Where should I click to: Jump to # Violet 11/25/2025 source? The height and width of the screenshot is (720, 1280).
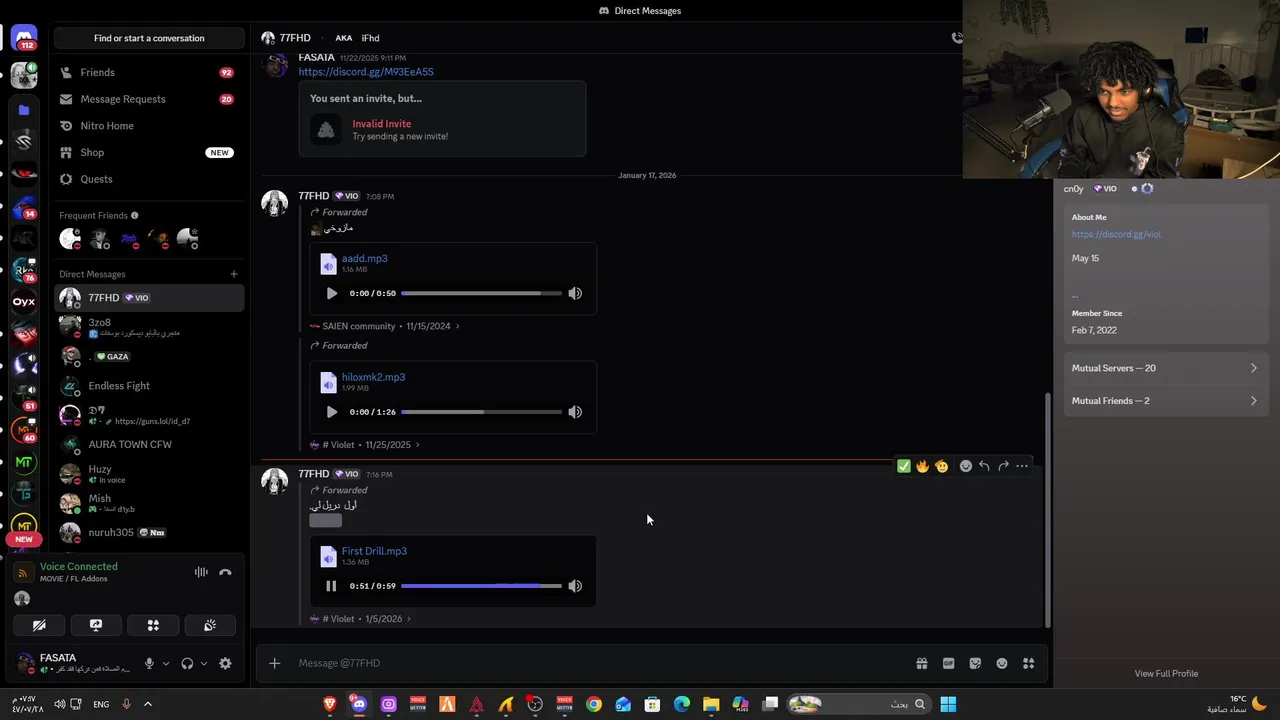coord(365,445)
